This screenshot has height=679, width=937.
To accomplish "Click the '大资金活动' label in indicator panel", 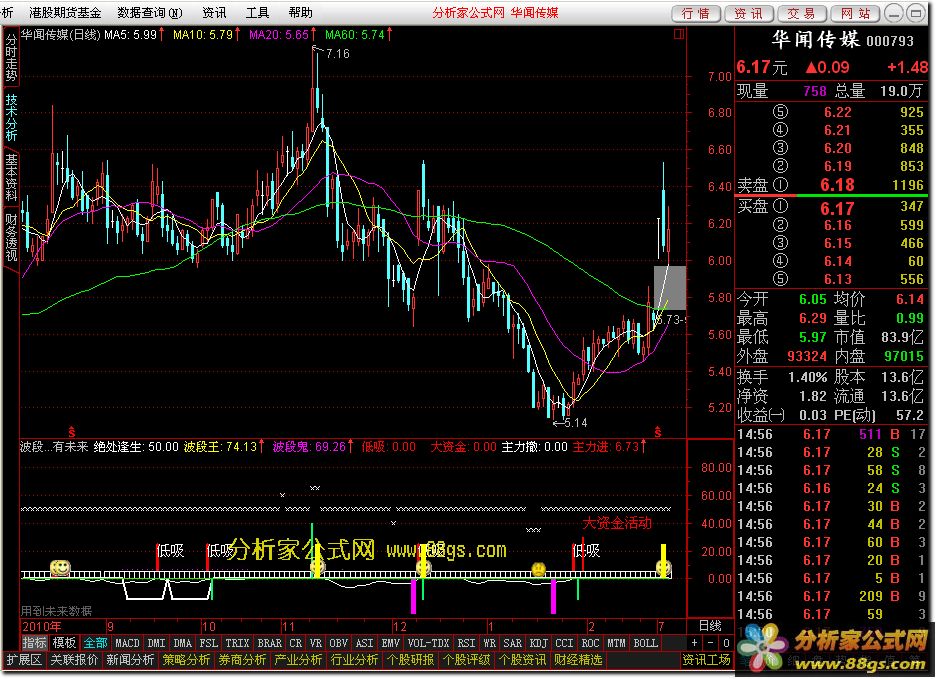I will click(617, 524).
